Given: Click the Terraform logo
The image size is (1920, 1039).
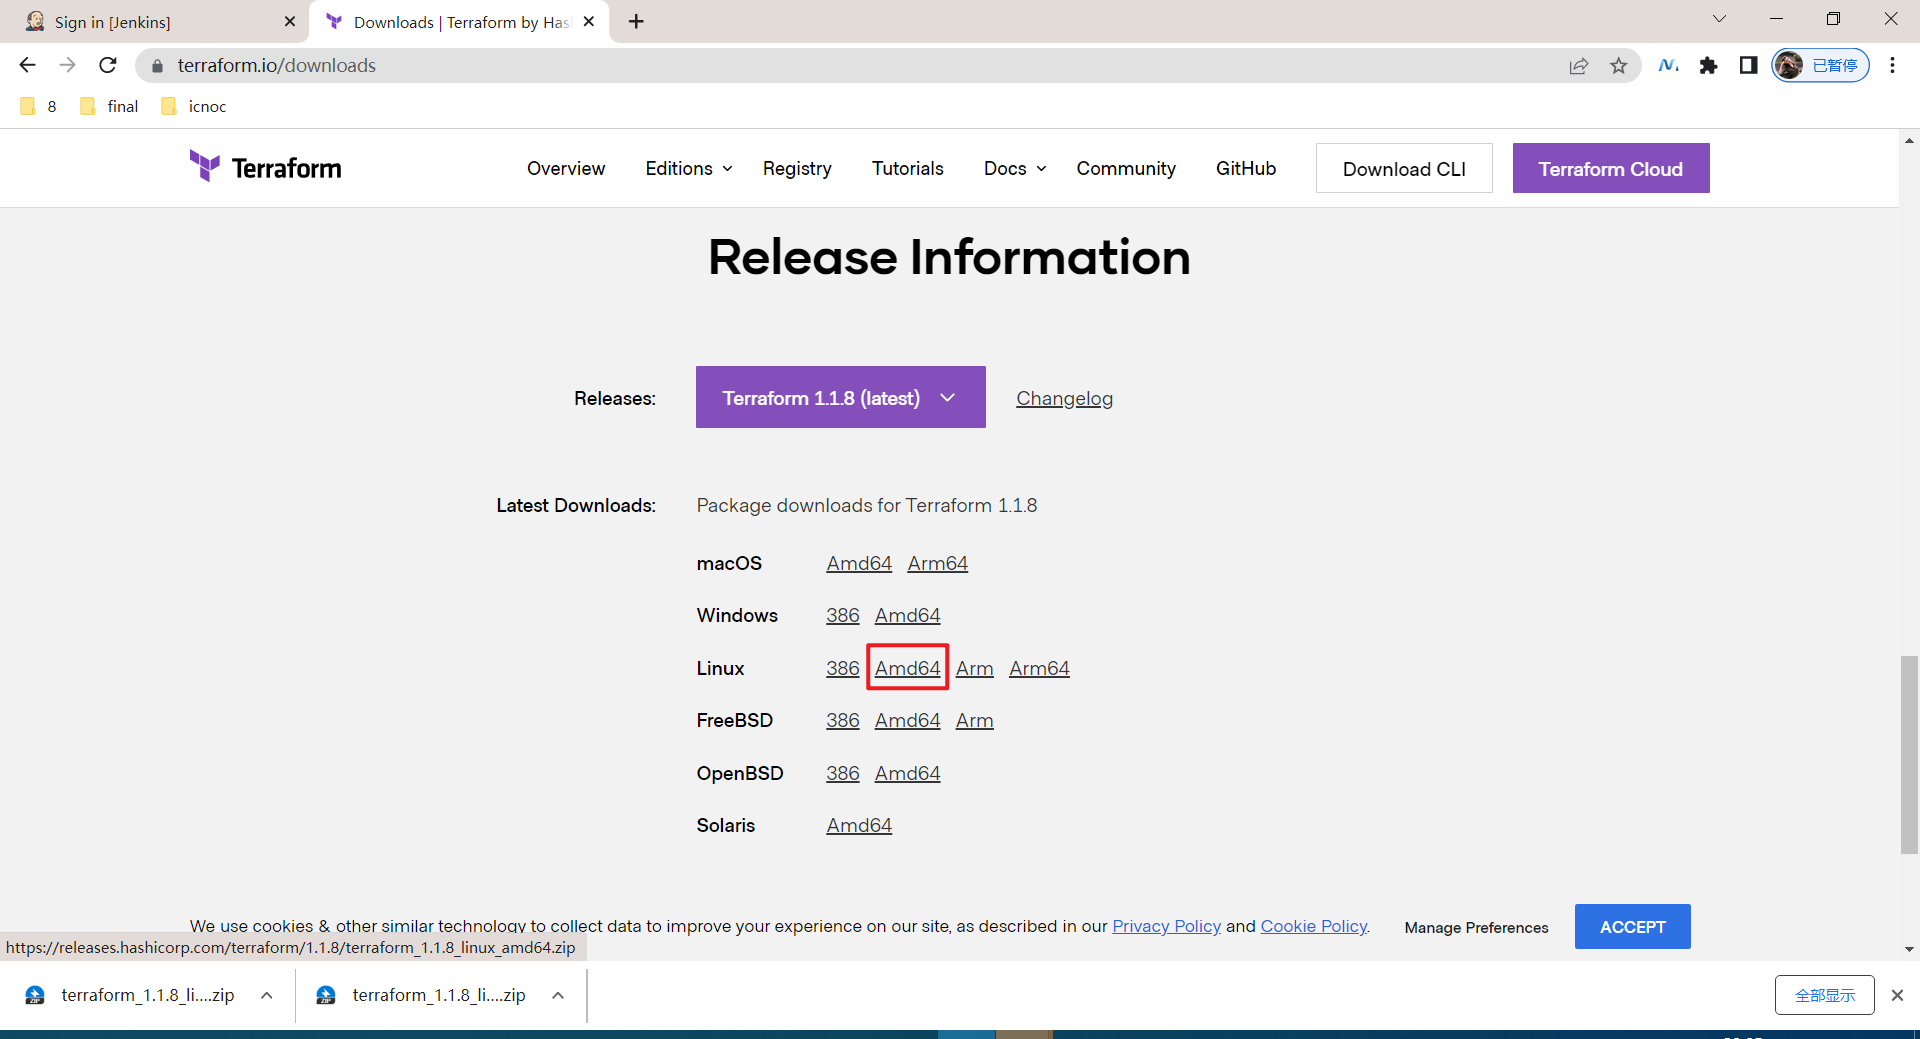Looking at the screenshot, I should point(265,167).
